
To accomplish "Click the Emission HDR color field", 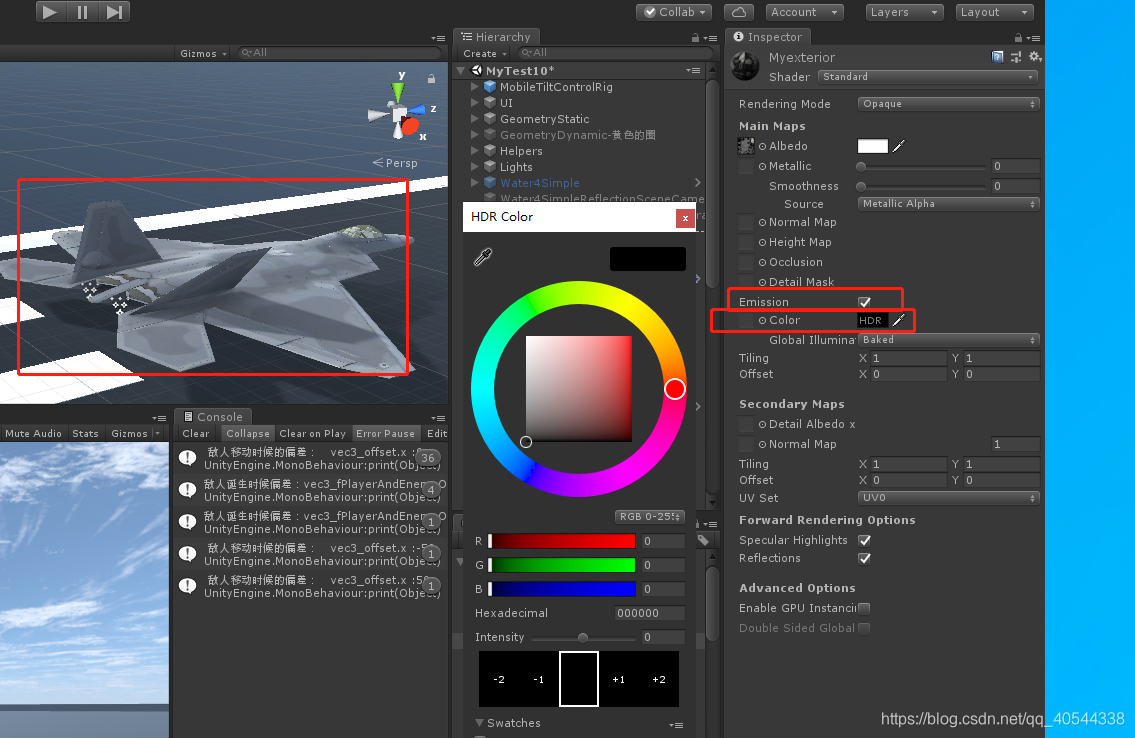I will [872, 320].
